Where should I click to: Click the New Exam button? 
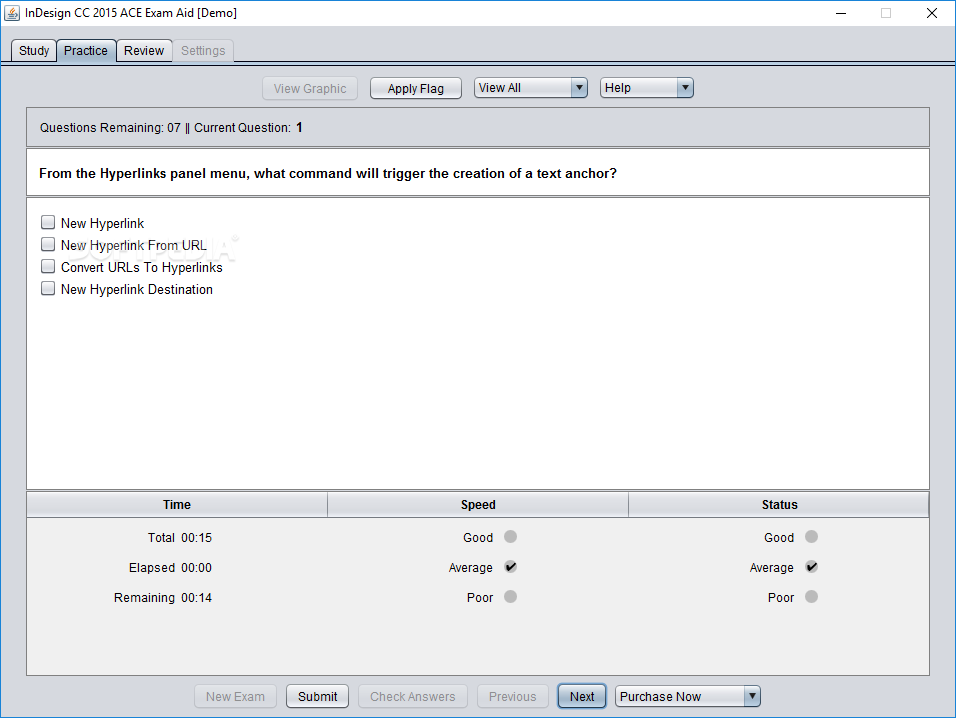[x=235, y=696]
